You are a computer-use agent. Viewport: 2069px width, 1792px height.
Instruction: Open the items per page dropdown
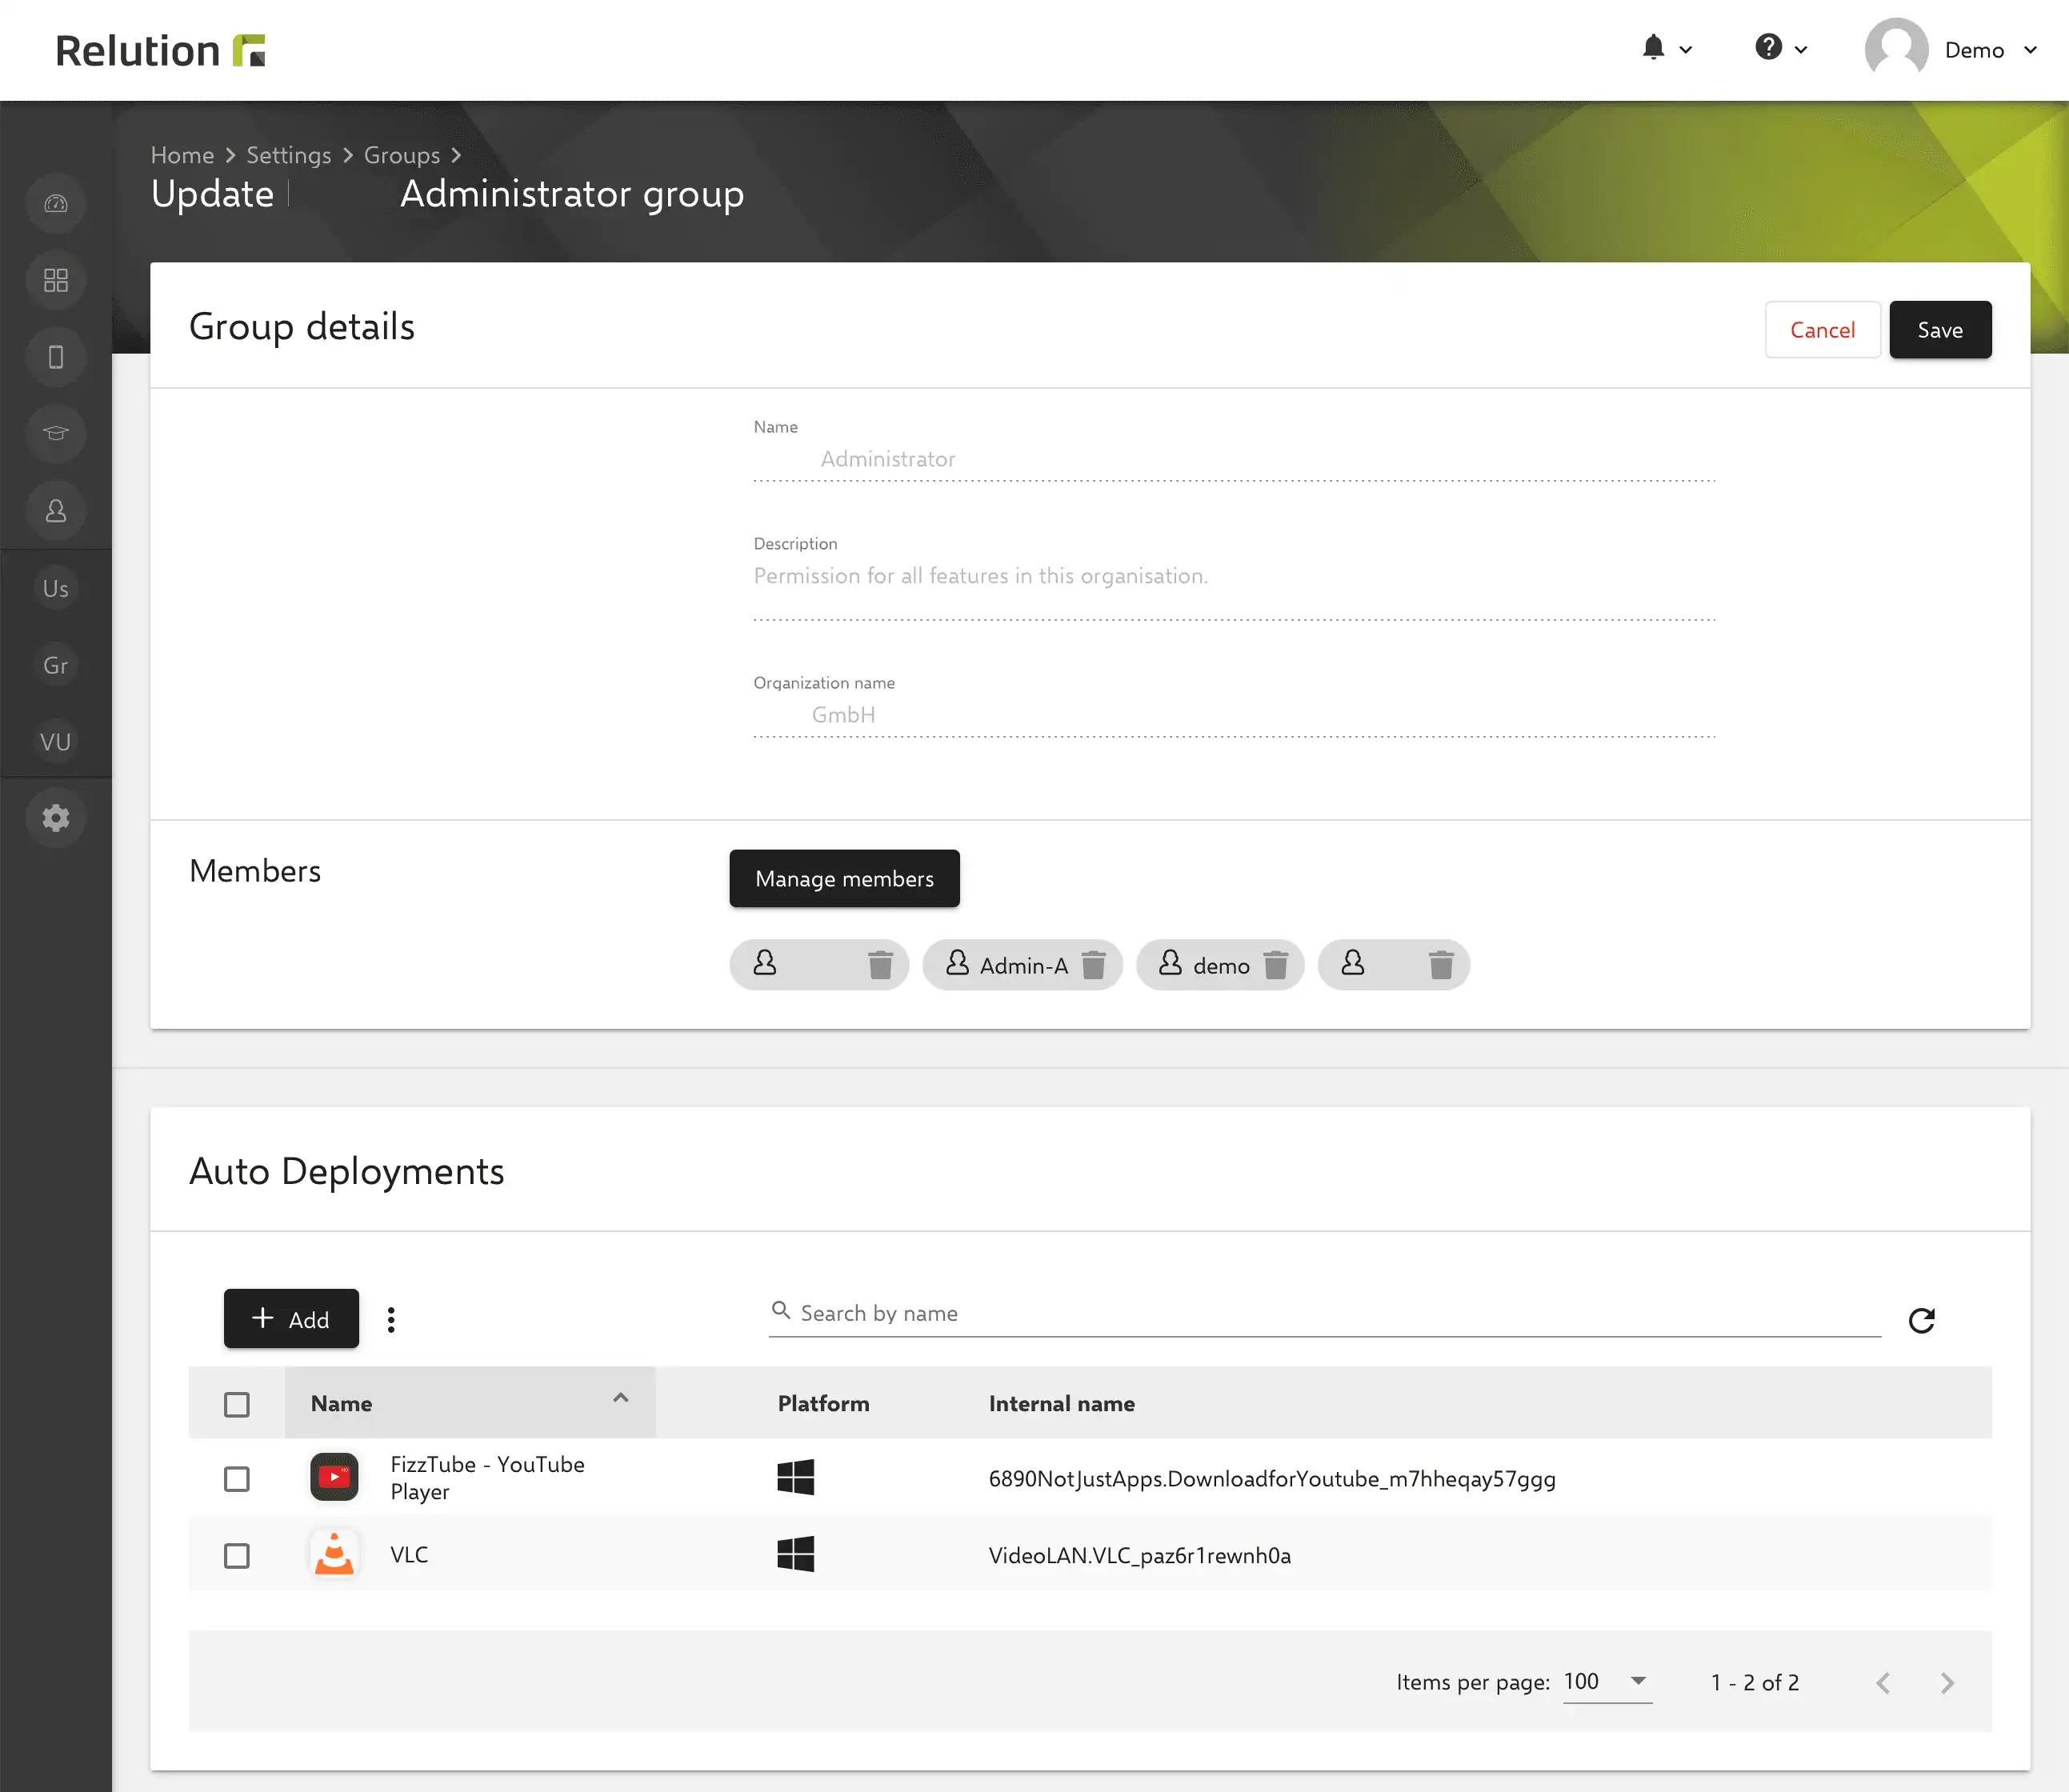(x=1607, y=1682)
